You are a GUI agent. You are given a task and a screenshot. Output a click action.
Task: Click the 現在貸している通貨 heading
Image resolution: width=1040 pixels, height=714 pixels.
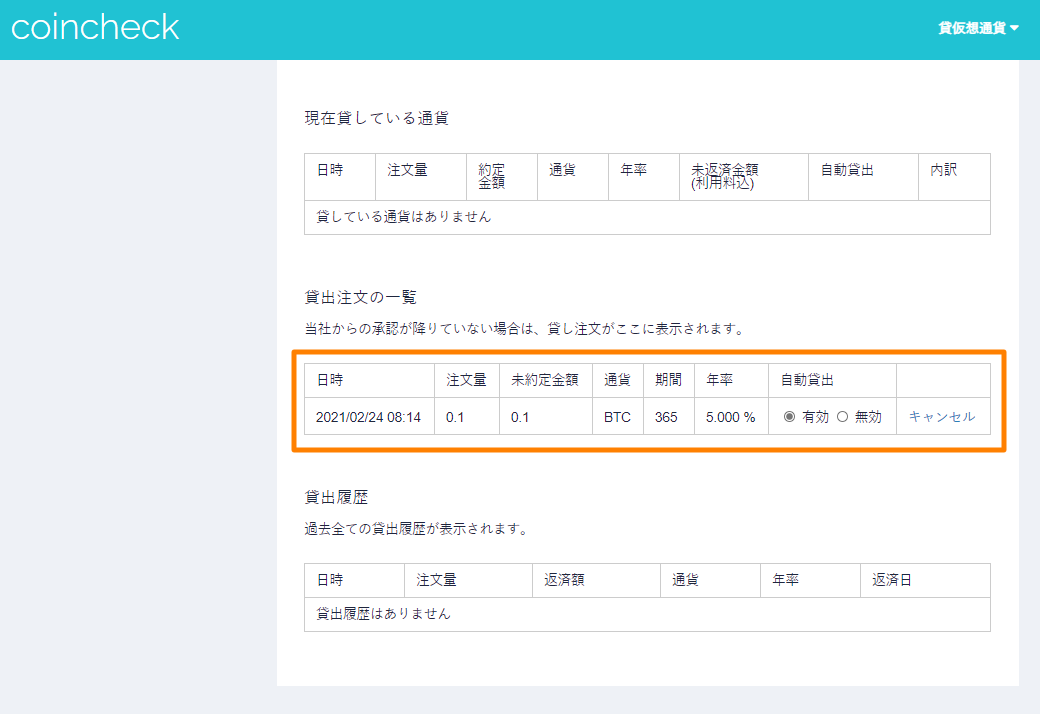[377, 118]
